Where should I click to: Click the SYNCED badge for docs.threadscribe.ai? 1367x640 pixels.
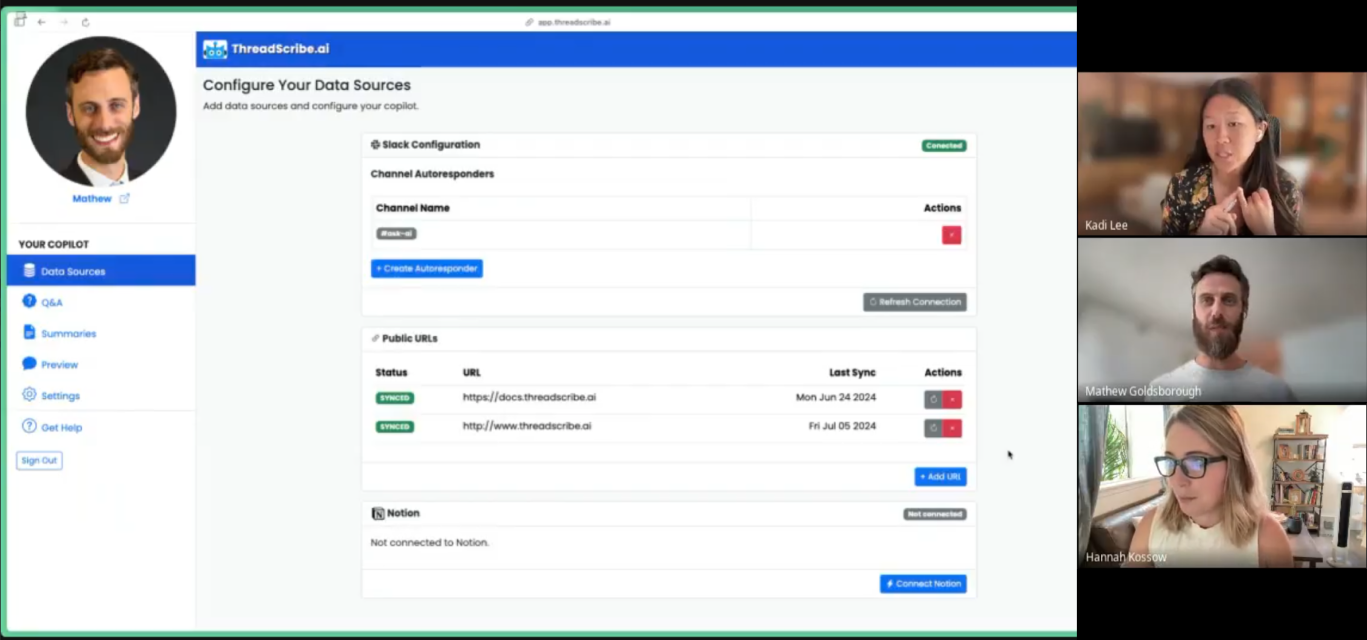394,398
